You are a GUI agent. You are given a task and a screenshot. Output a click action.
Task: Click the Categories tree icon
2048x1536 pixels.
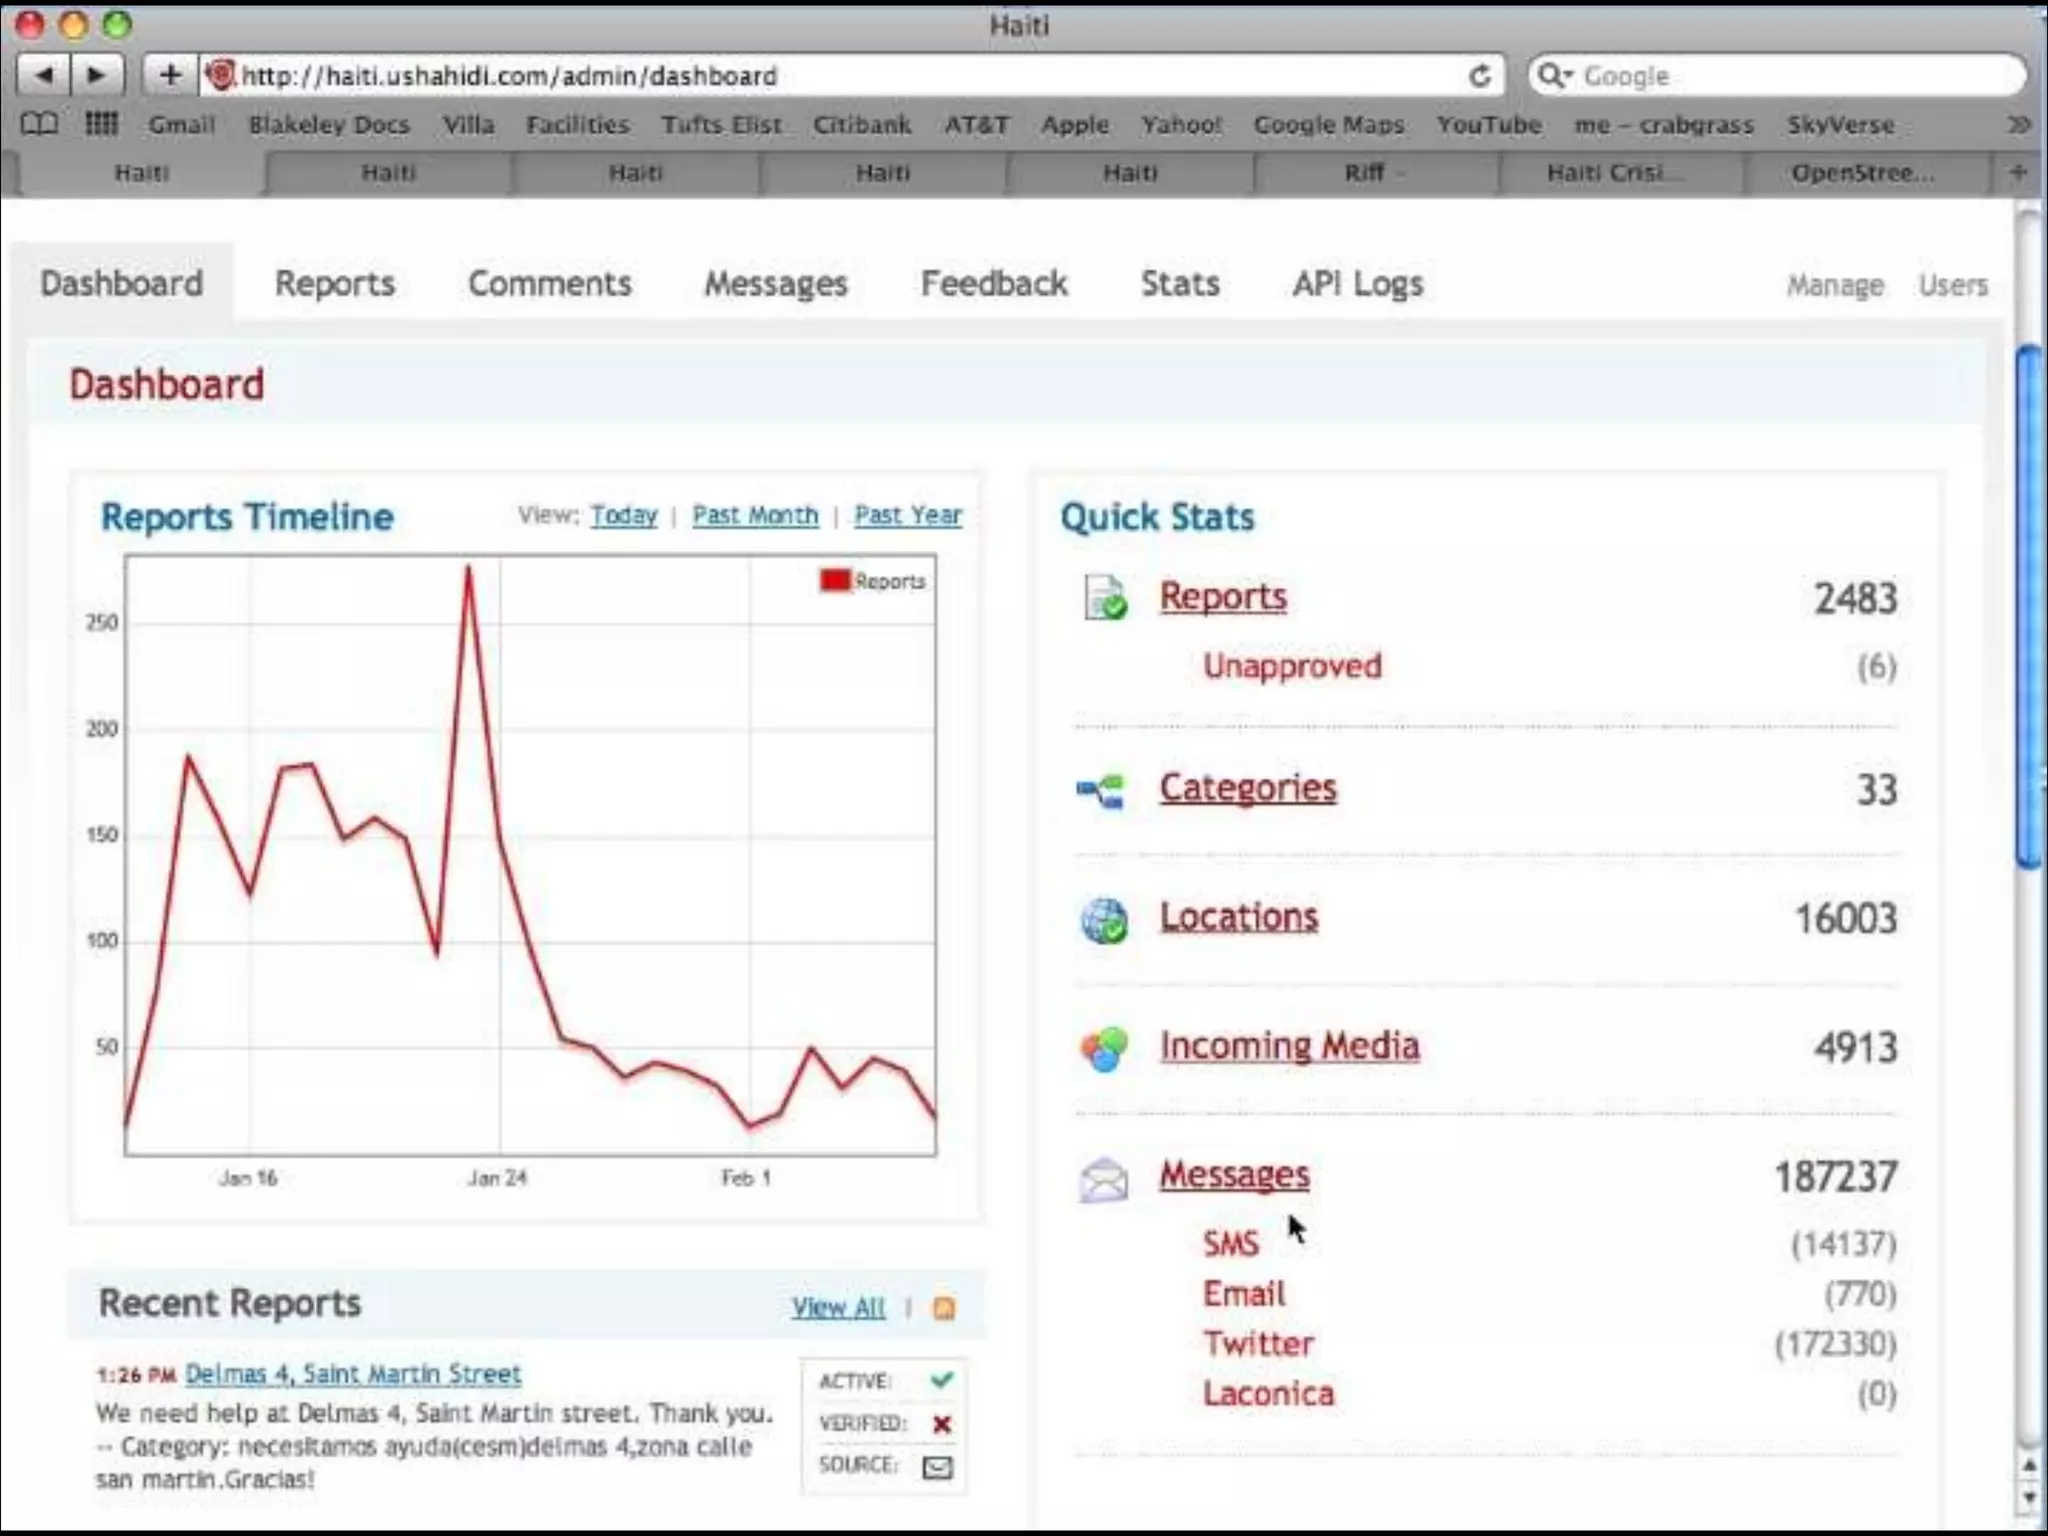point(1101,791)
